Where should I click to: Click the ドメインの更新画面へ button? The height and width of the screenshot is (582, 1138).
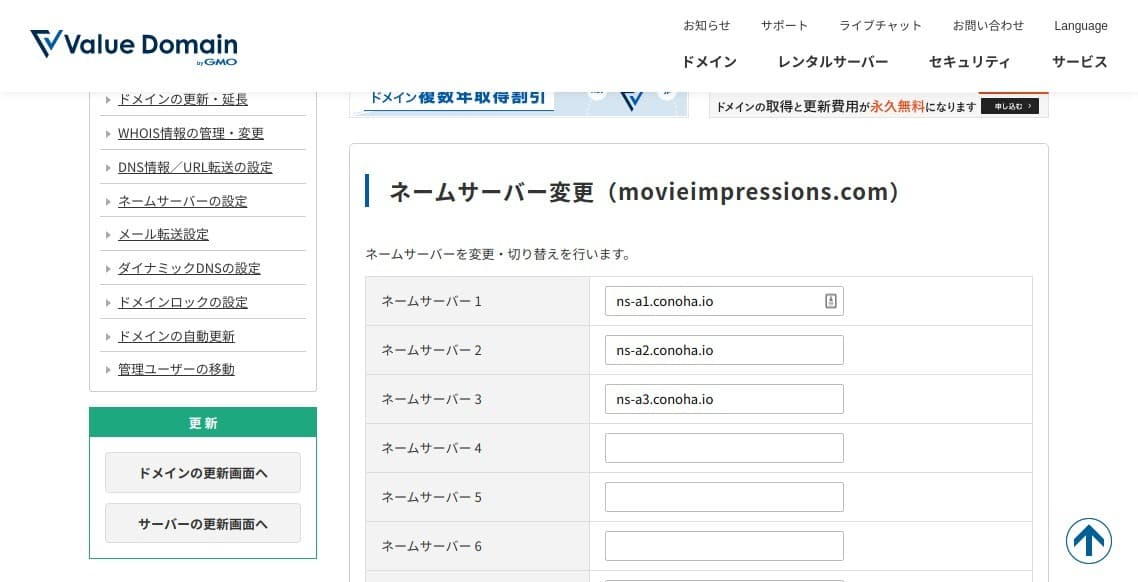[202, 472]
